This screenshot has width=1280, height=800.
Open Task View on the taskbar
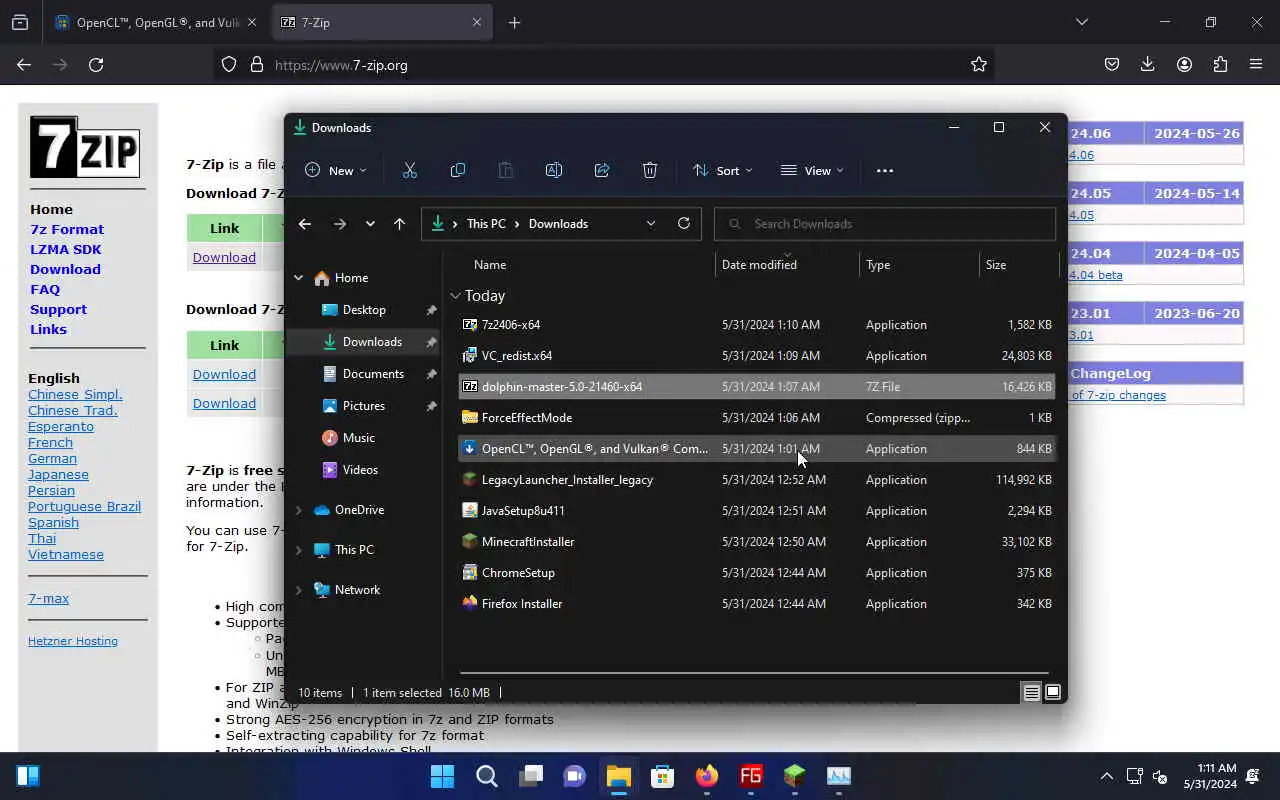pyautogui.click(x=531, y=776)
